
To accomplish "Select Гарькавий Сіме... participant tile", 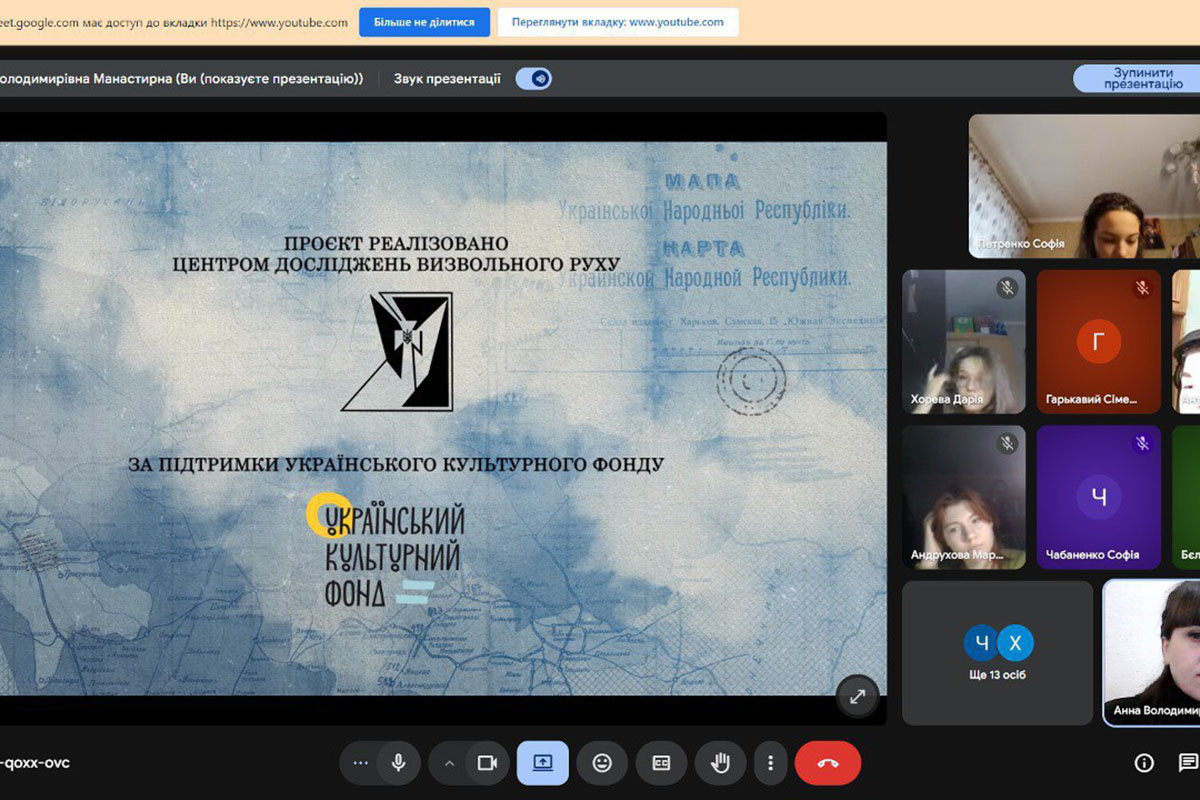I will click(1098, 341).
